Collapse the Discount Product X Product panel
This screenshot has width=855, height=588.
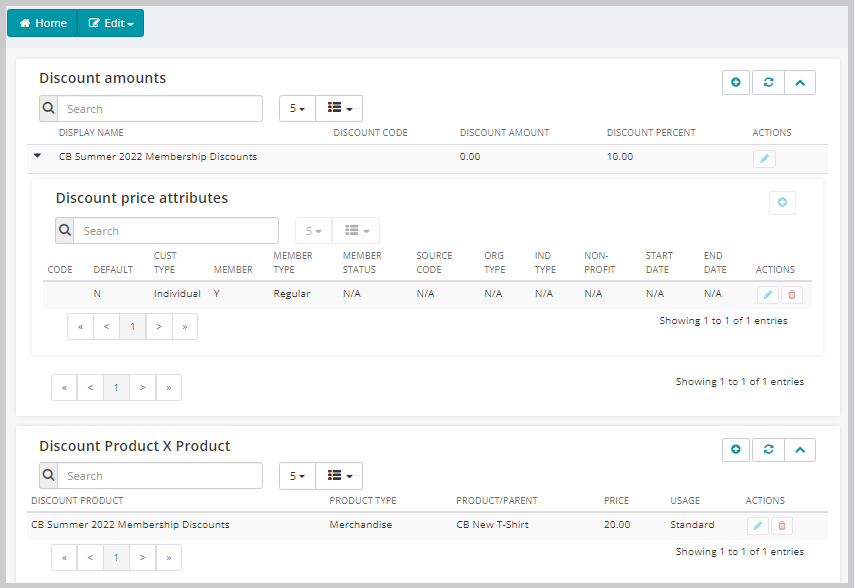[800, 449]
